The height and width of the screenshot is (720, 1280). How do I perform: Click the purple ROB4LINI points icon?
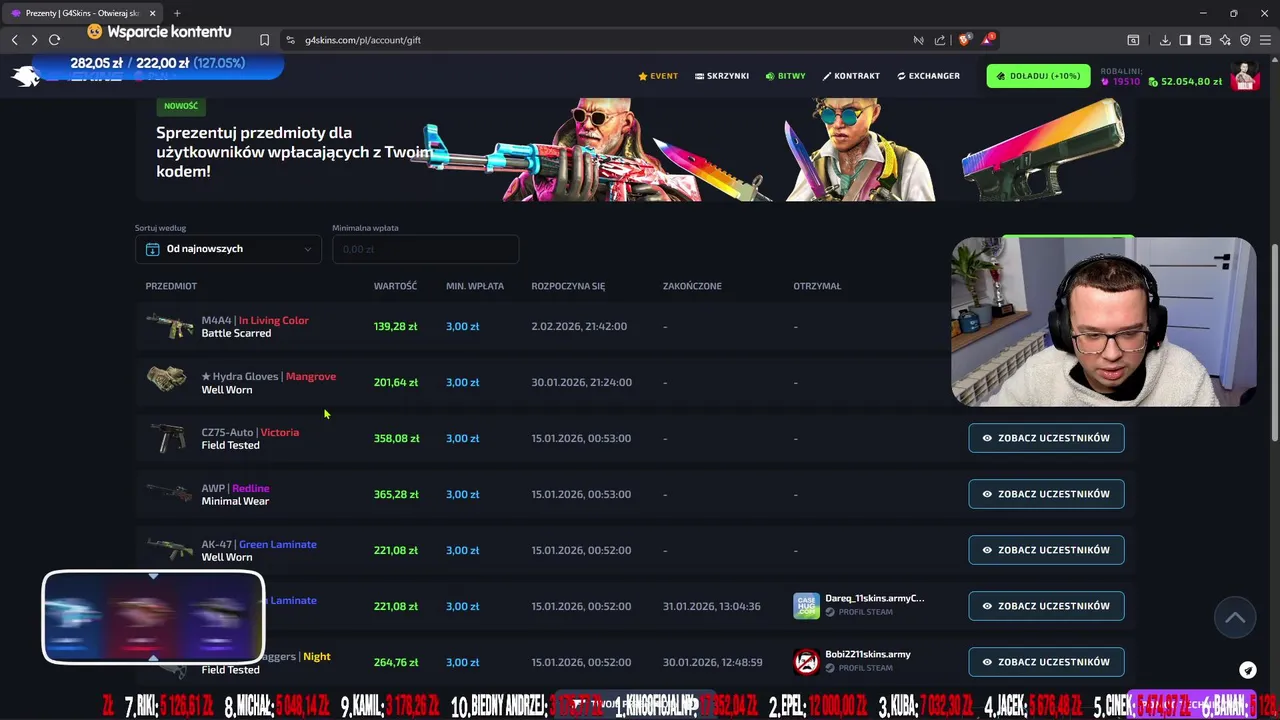(1105, 82)
